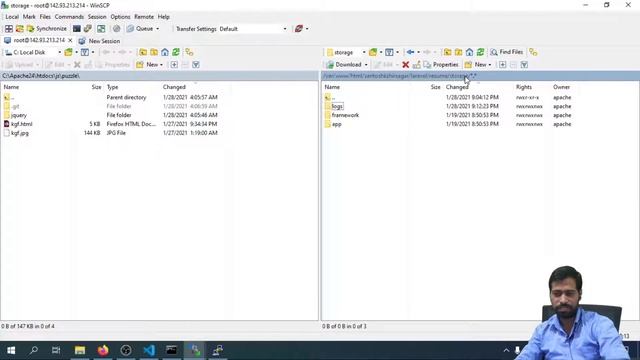The image size is (640, 360).
Task: Go to local root directory icon
Action: [x=154, y=52]
